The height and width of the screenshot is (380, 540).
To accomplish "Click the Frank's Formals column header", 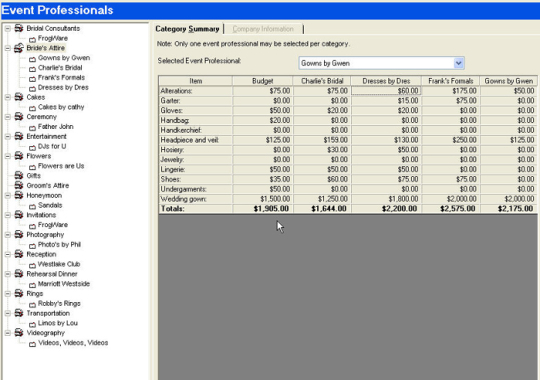I will coord(450,81).
